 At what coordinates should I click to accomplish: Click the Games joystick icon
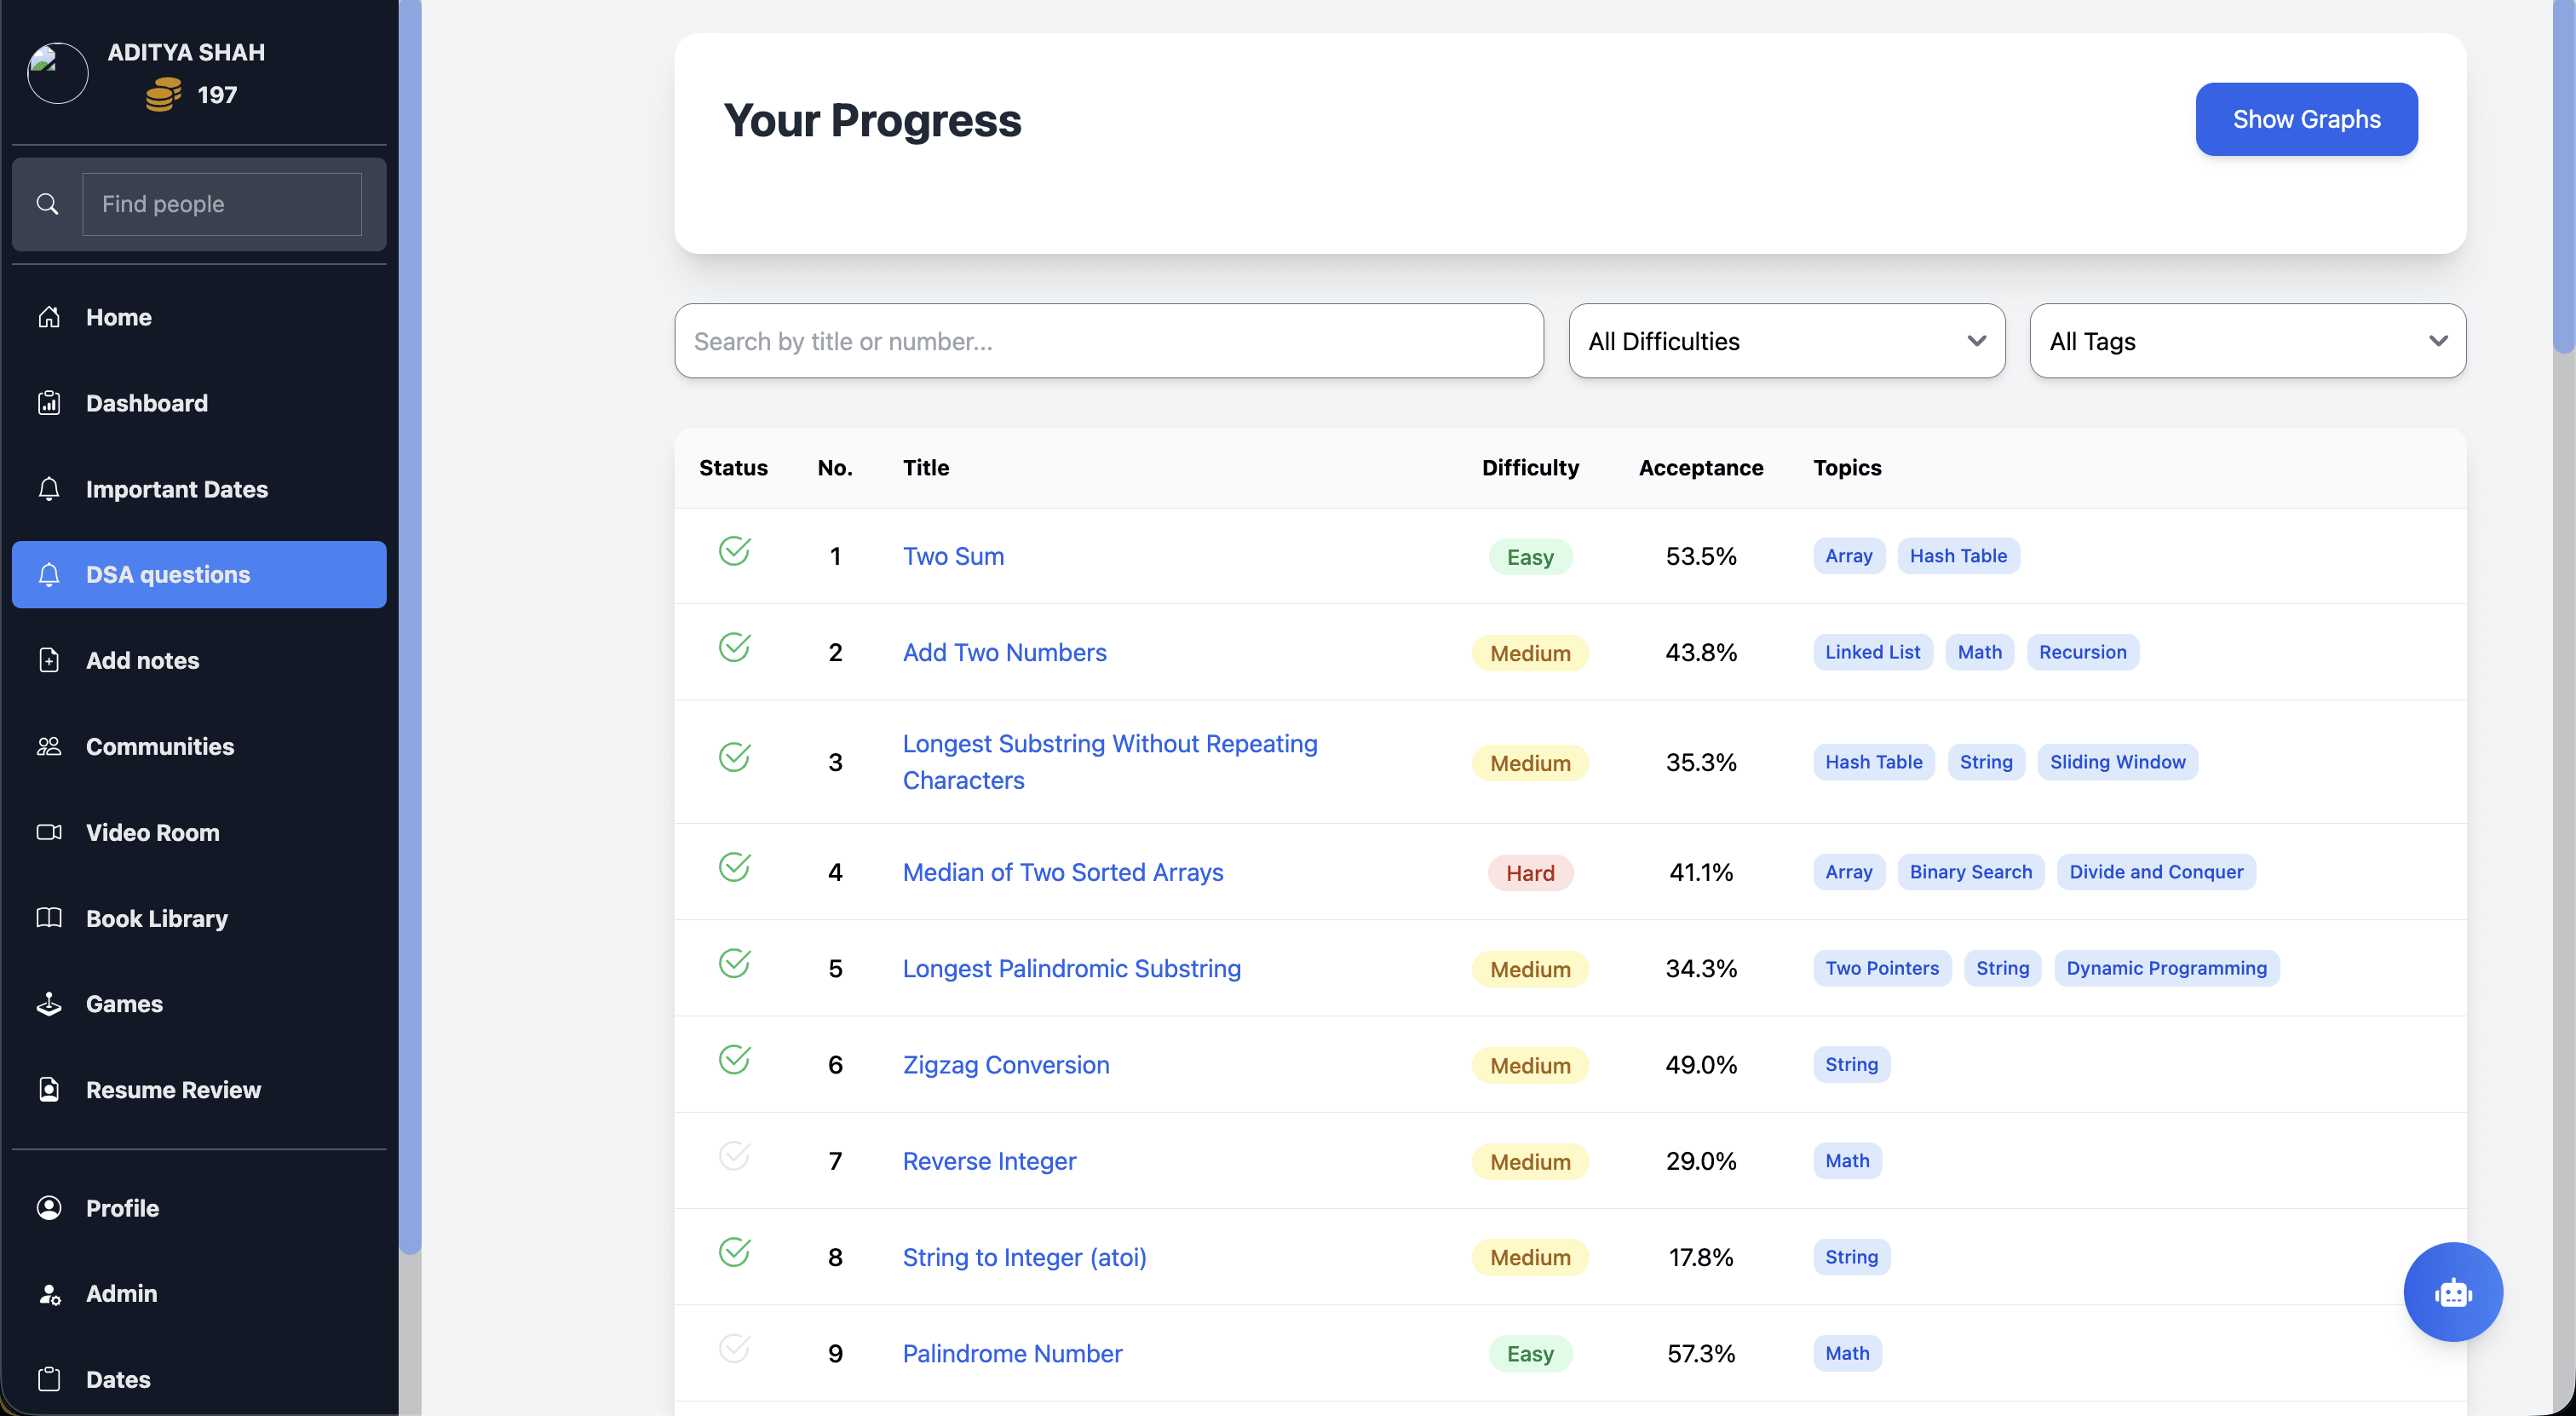pyautogui.click(x=49, y=1003)
